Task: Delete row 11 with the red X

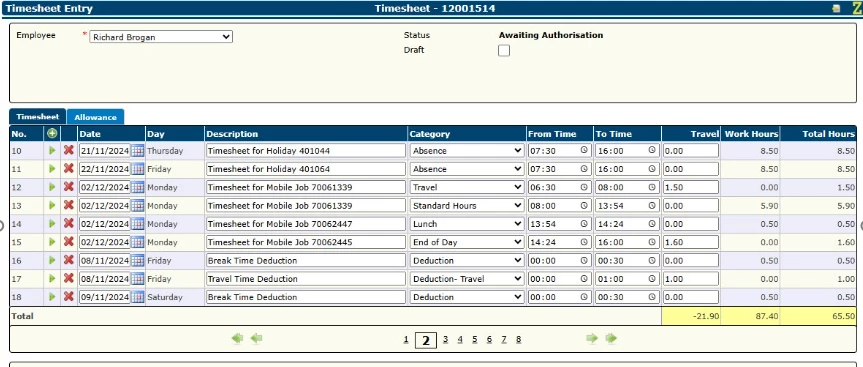Action: click(x=69, y=168)
